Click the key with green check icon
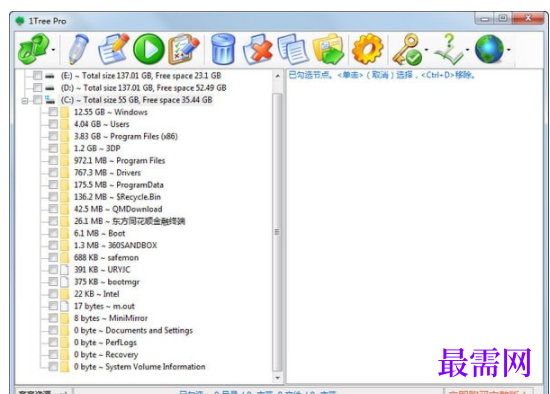 click(x=407, y=49)
